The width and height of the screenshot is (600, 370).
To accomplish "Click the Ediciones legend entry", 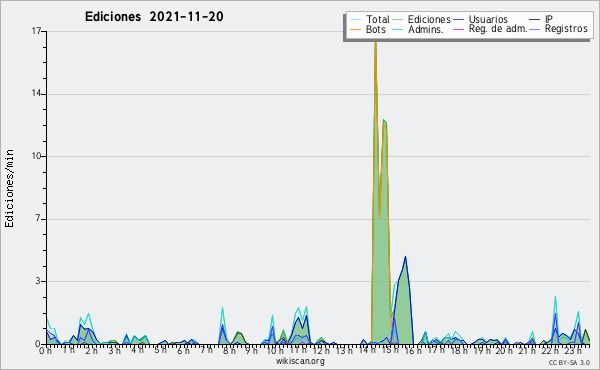I will [422, 19].
